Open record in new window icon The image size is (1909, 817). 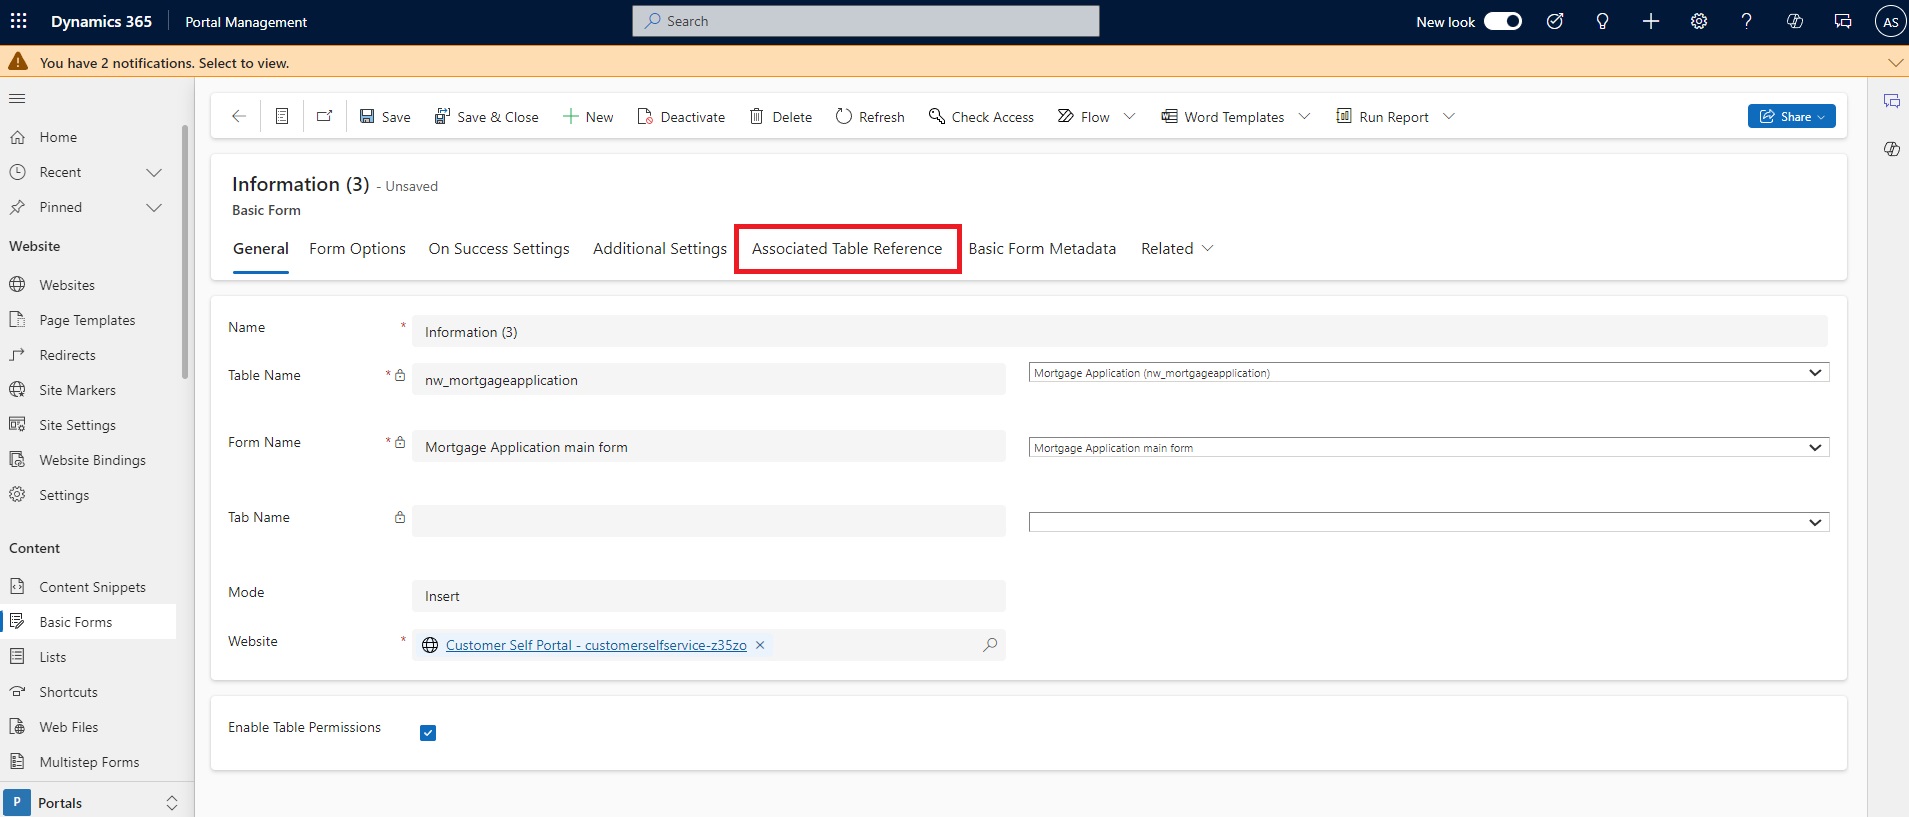pyautogui.click(x=325, y=117)
